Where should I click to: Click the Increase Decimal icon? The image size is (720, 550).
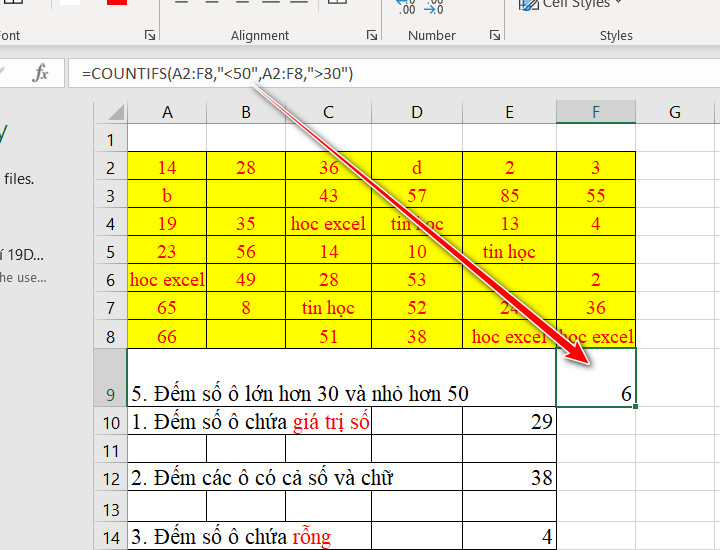click(x=407, y=7)
